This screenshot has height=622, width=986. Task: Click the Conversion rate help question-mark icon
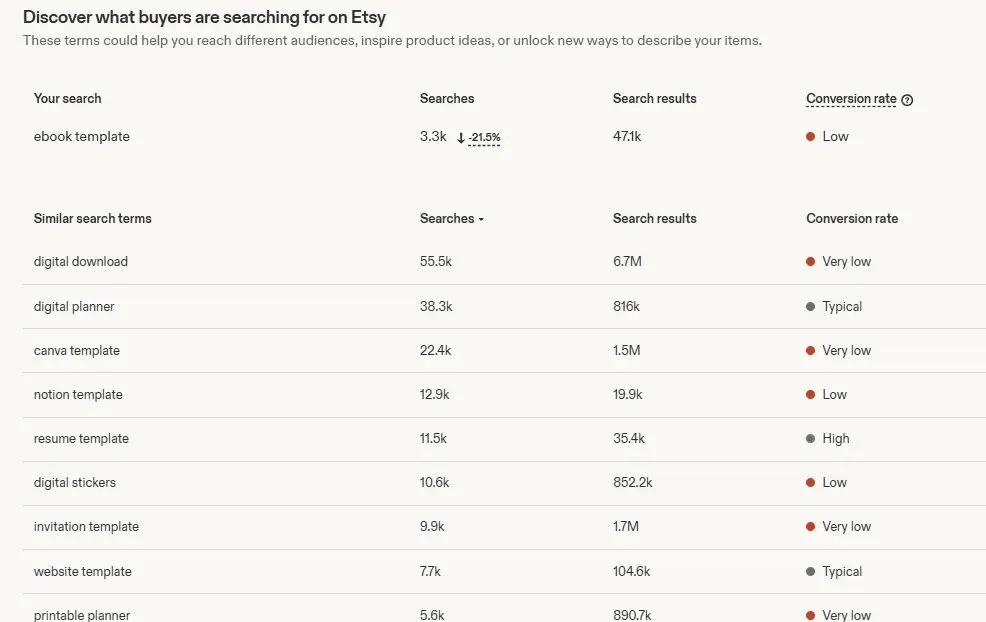[907, 99]
